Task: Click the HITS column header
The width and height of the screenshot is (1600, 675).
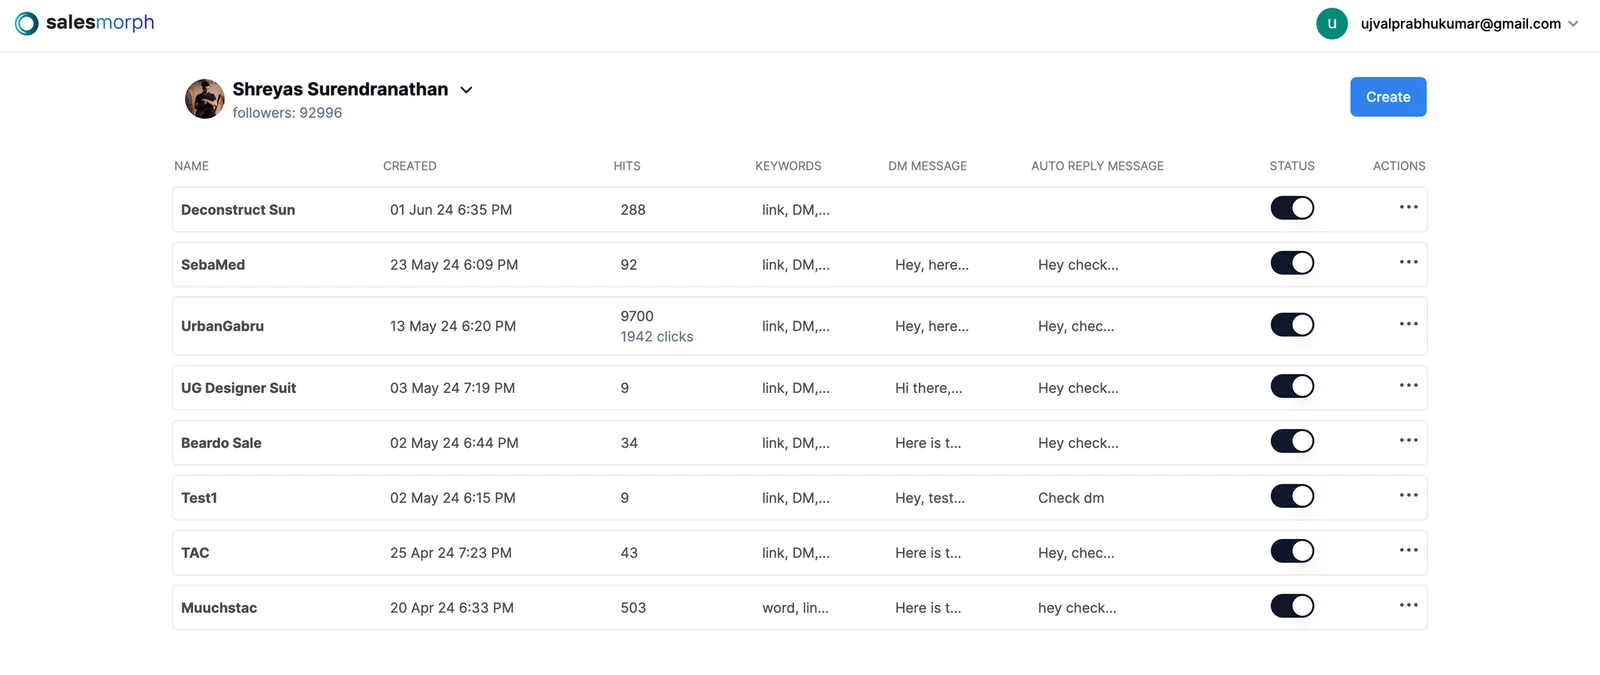Action: 627,166
